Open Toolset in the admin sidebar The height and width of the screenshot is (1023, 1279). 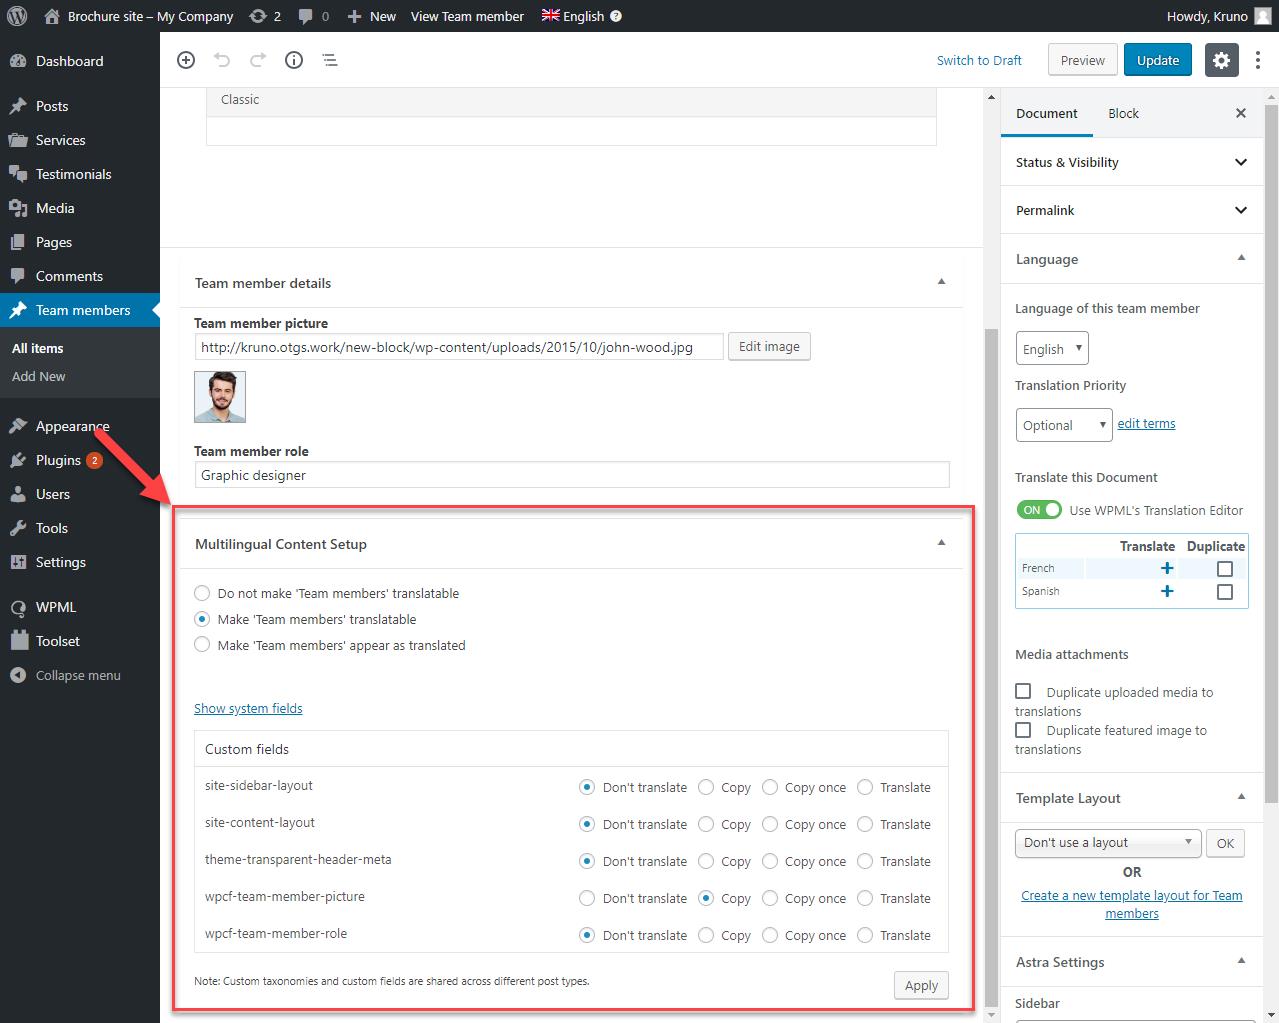[58, 641]
